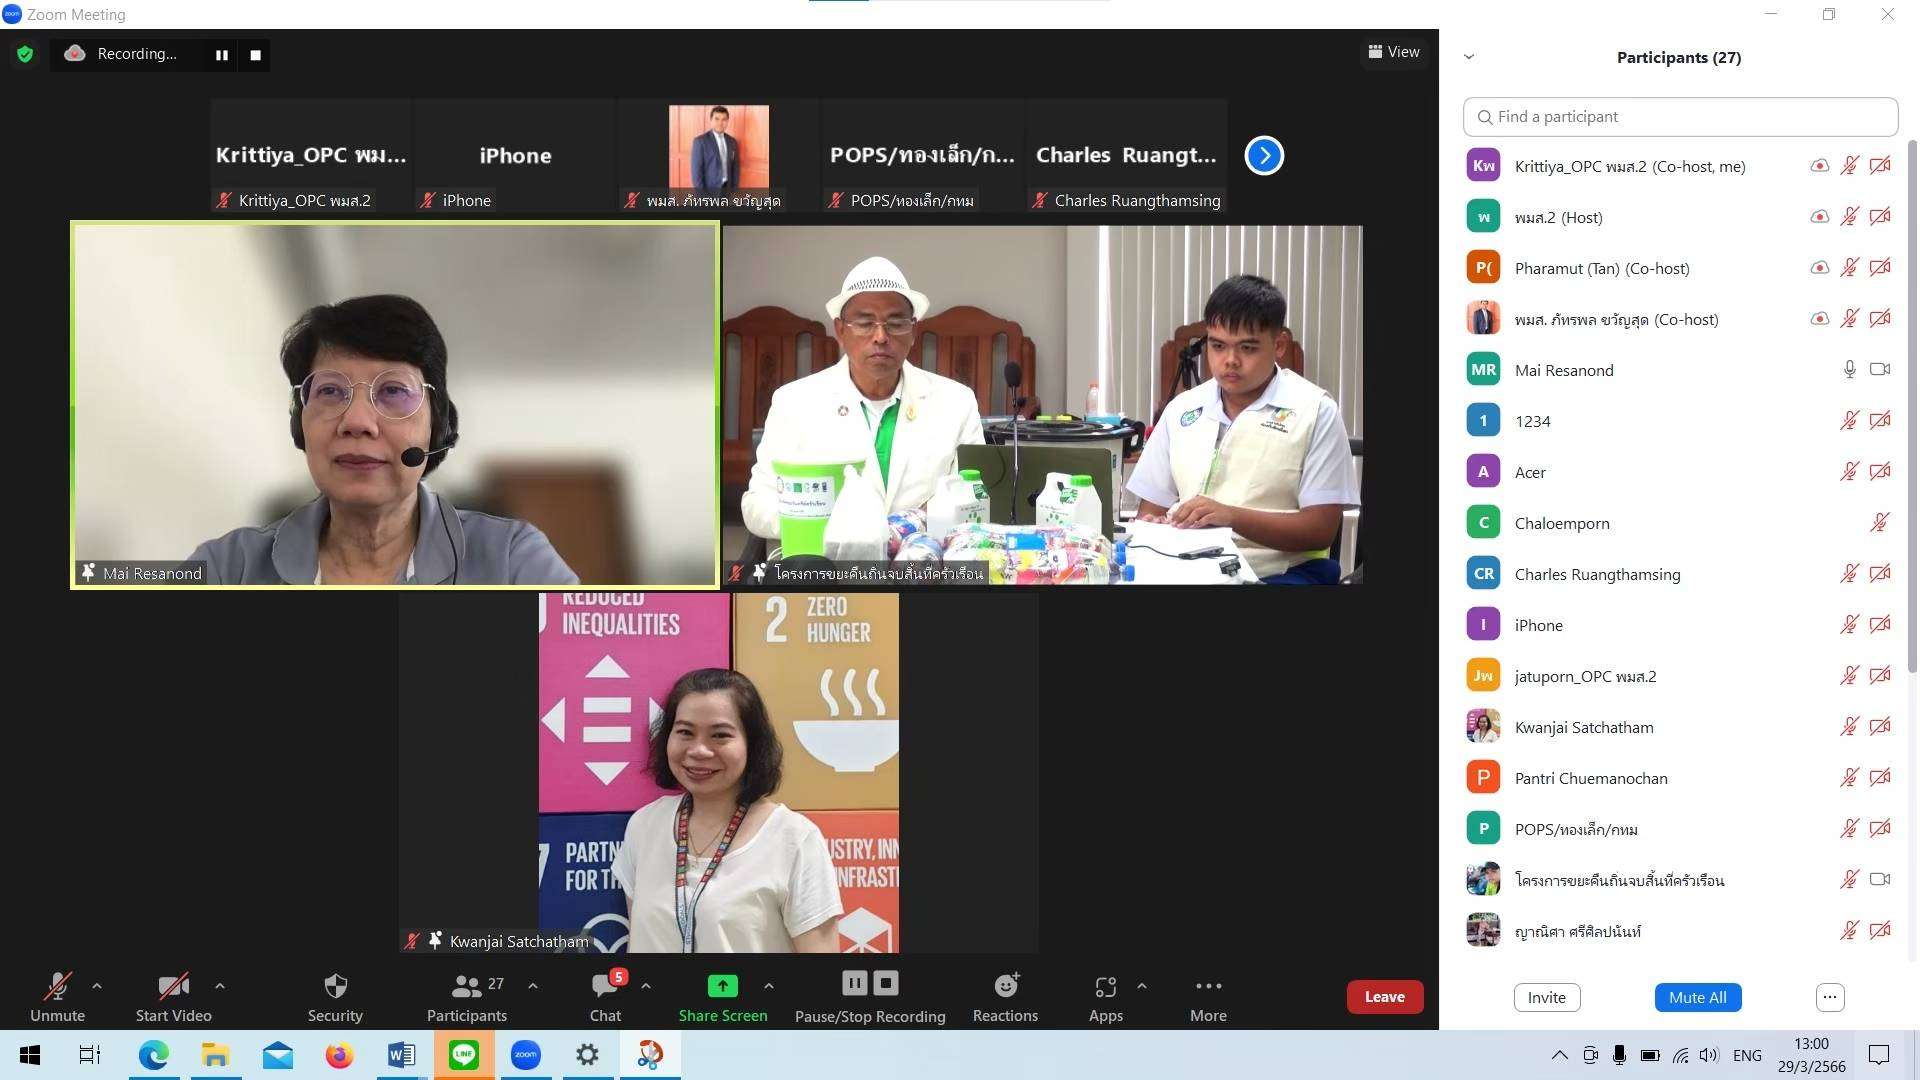Start Video from the toolbar
Viewport: 1920px width, 1080px height.
(x=173, y=997)
